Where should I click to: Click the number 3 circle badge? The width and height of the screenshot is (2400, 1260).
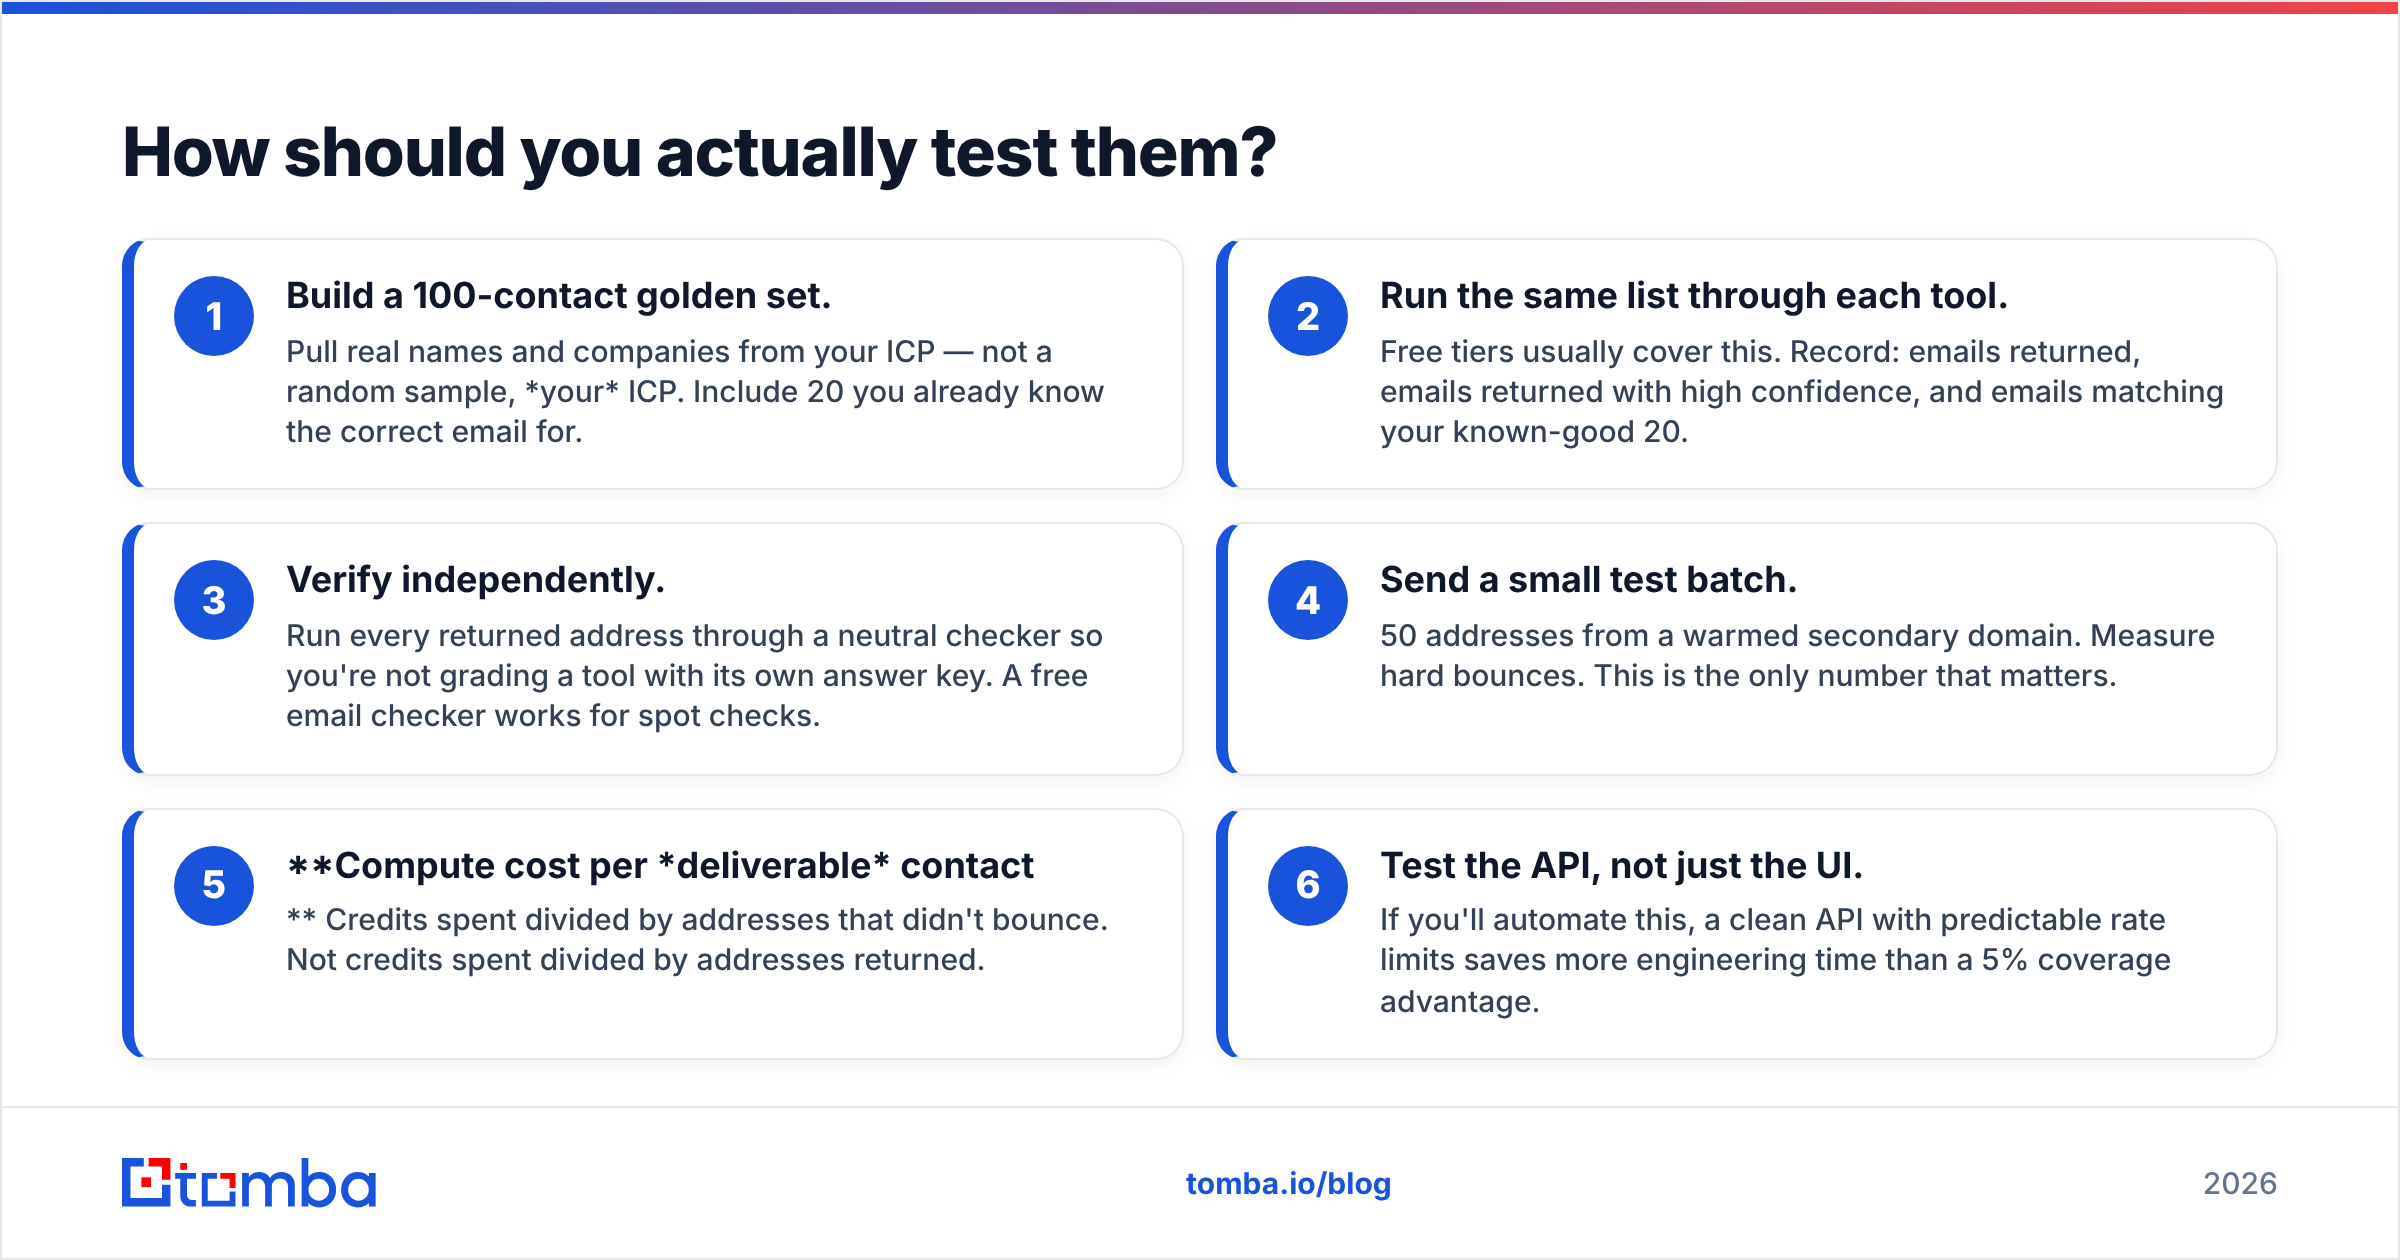click(214, 600)
